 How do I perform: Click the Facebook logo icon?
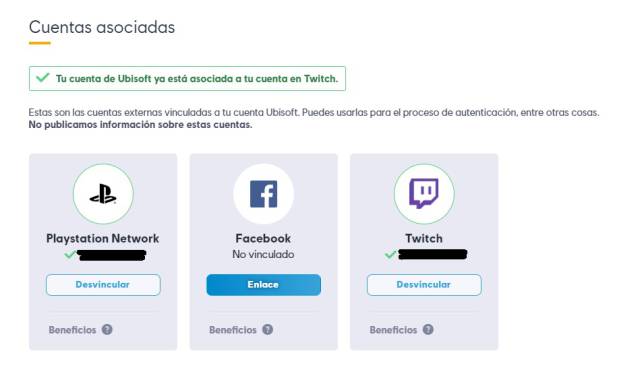(264, 194)
